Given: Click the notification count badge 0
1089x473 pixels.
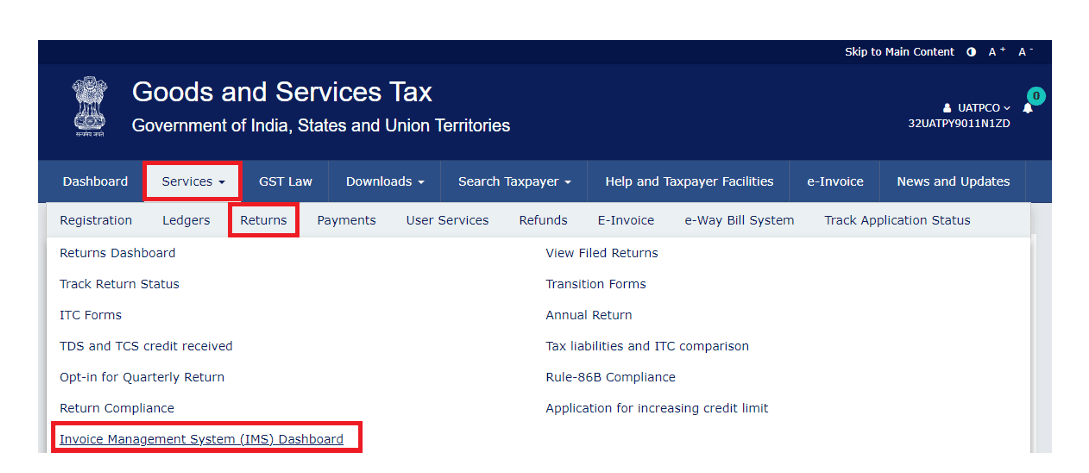Looking at the screenshot, I should pos(1036,97).
